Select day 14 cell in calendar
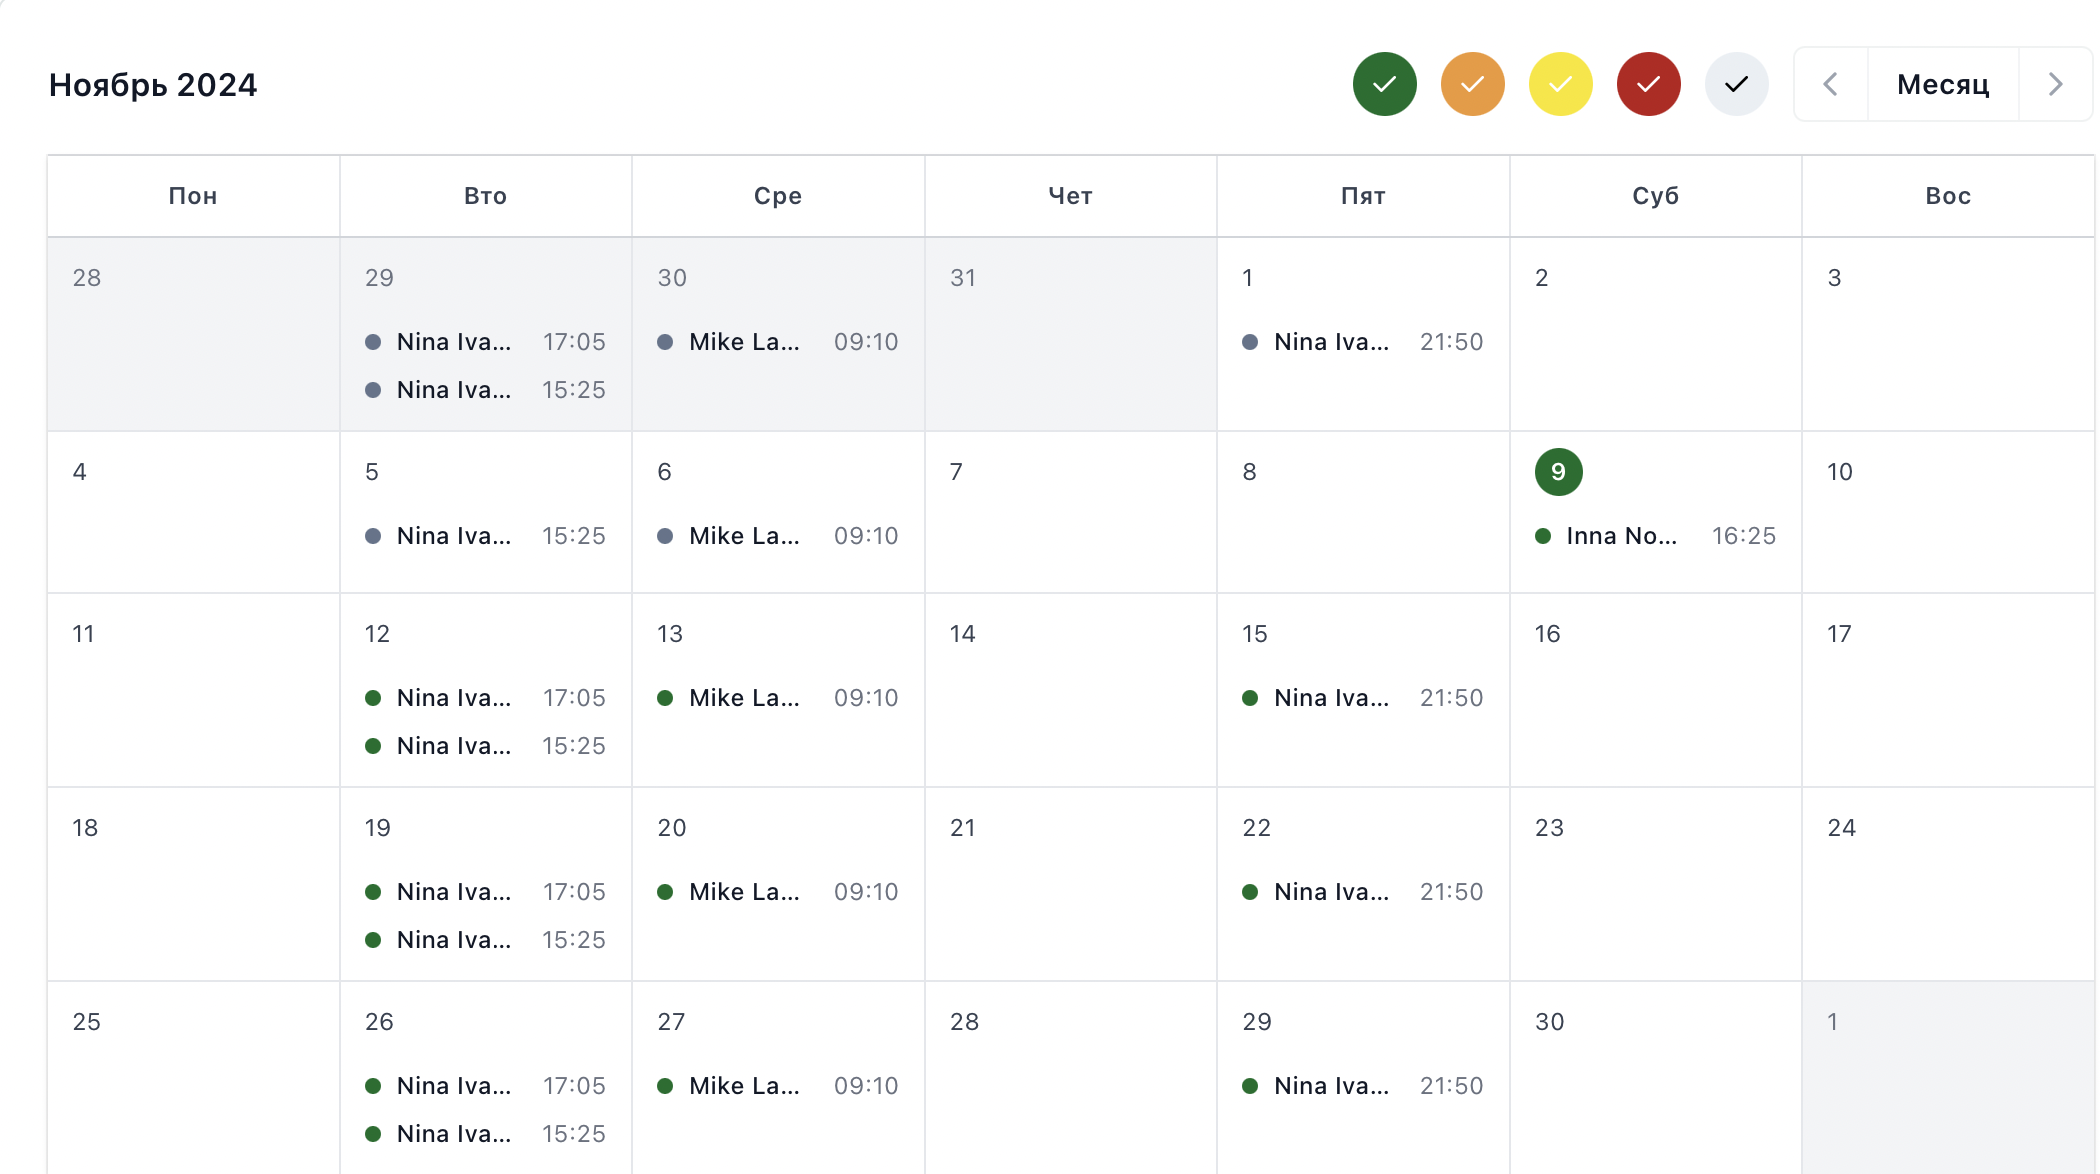Viewport: 2100px width, 1174px height. click(1070, 690)
